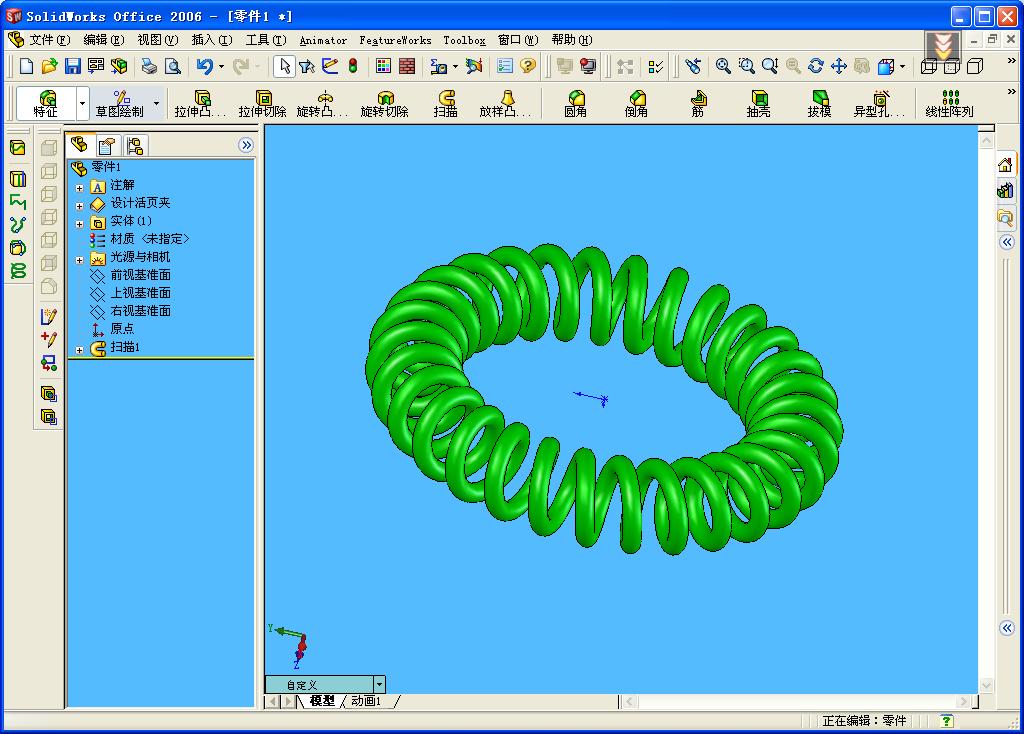Click the Rib (筋) tool
The width and height of the screenshot is (1024, 734).
pos(698,104)
